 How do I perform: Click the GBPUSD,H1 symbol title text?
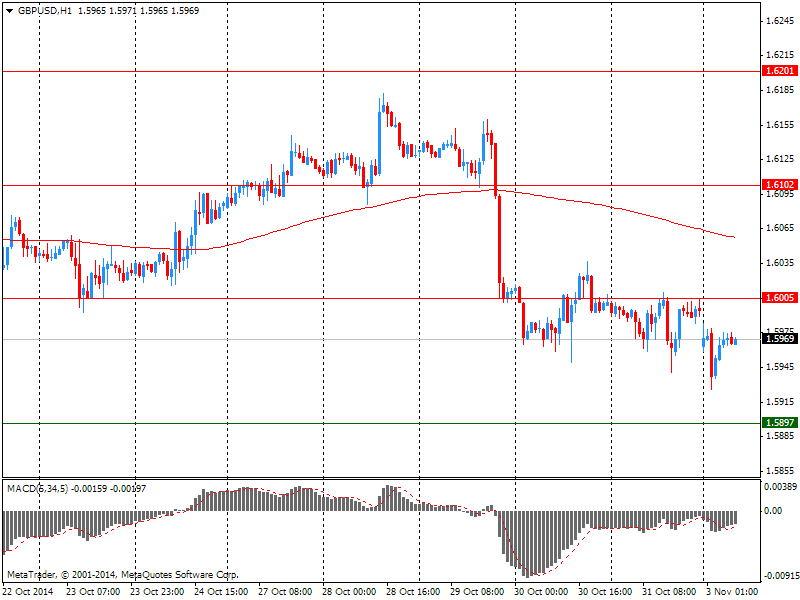pos(45,11)
